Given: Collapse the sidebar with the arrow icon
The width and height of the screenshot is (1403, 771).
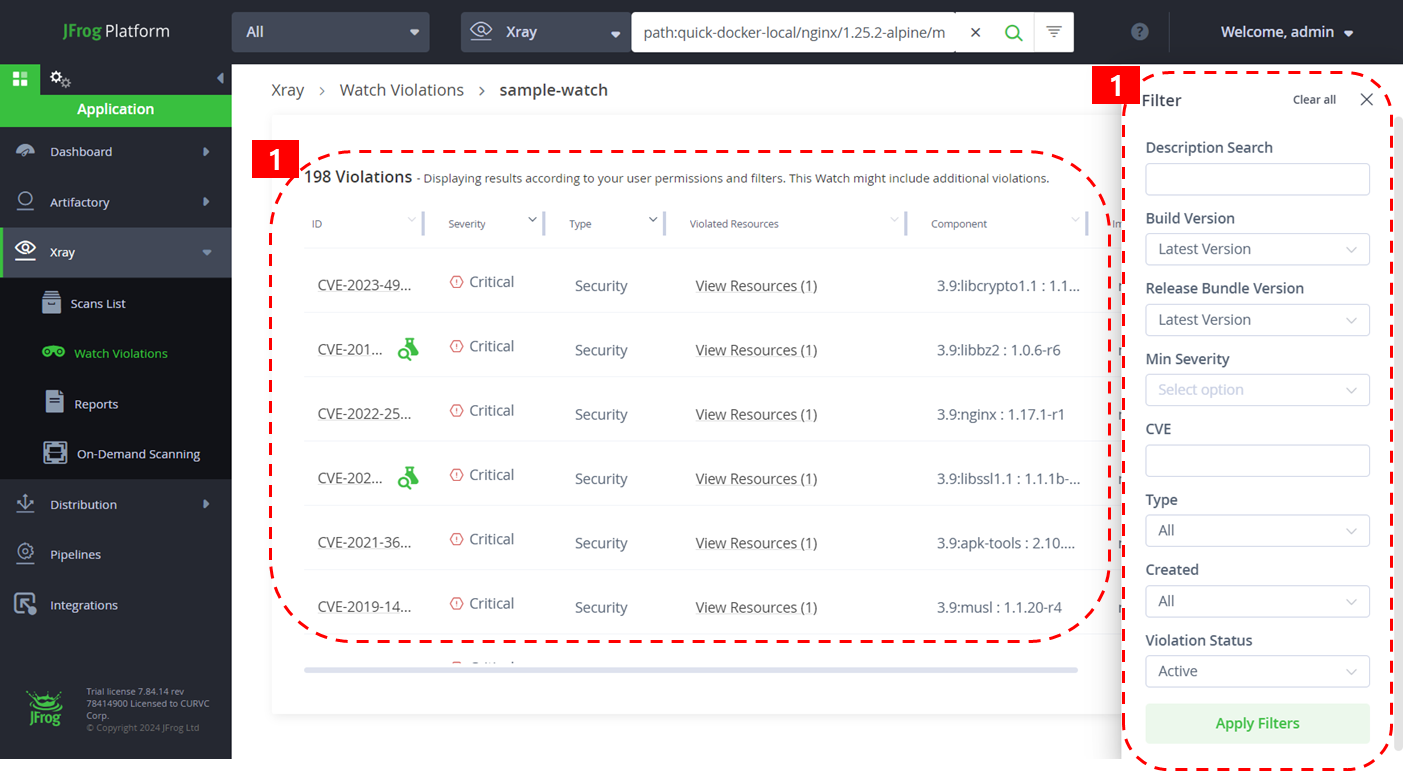Looking at the screenshot, I should click(220, 78).
